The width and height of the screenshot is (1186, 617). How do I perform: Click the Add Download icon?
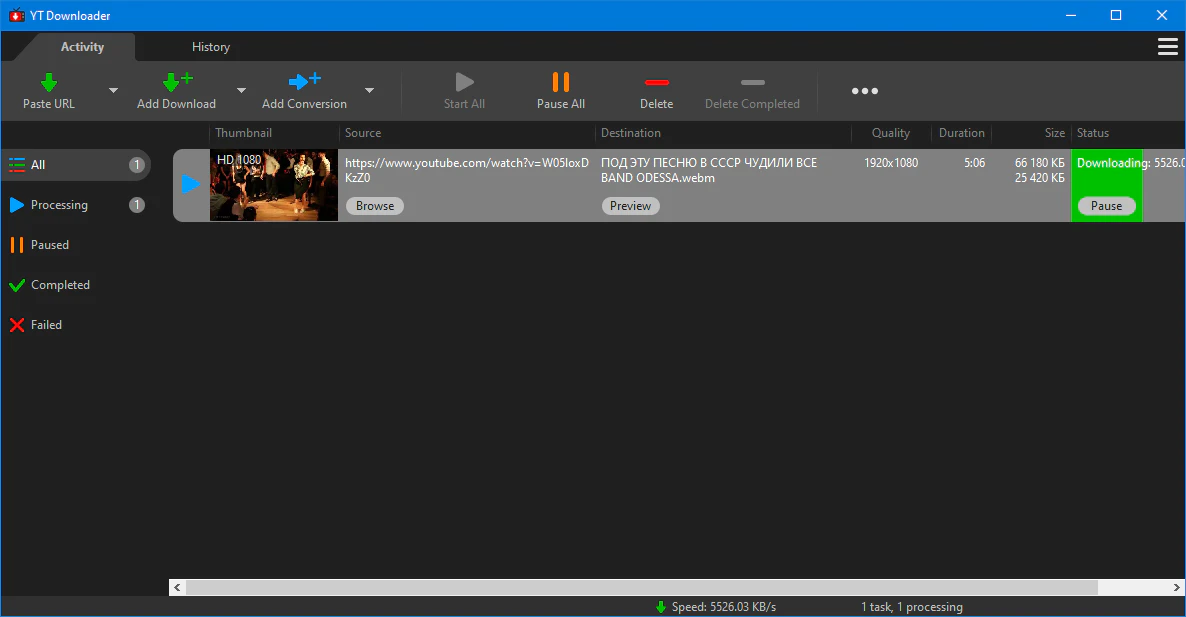click(x=177, y=83)
